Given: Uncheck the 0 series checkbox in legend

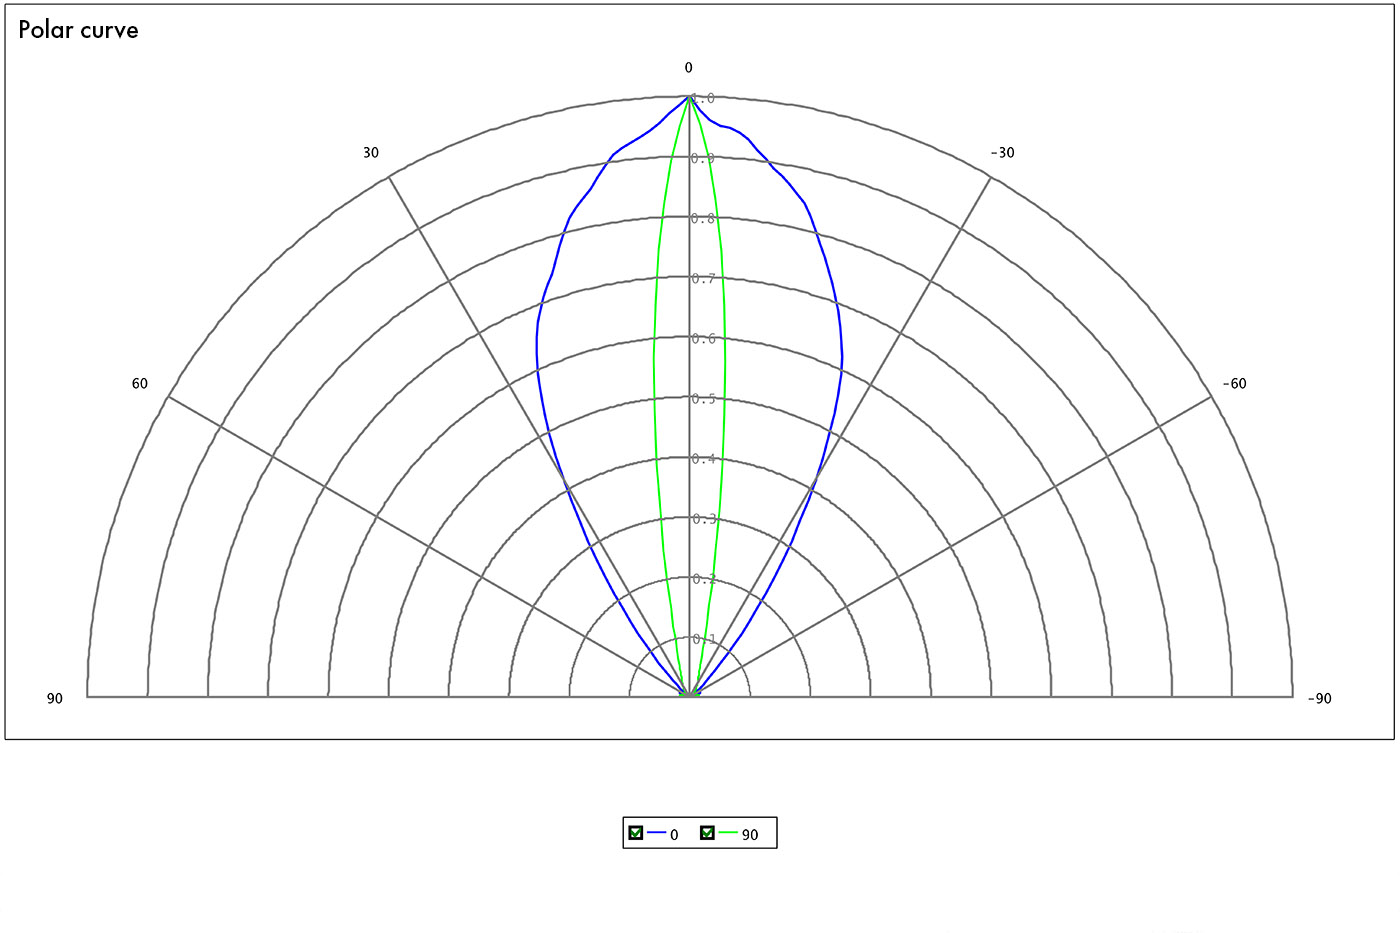Looking at the screenshot, I should coord(635,833).
